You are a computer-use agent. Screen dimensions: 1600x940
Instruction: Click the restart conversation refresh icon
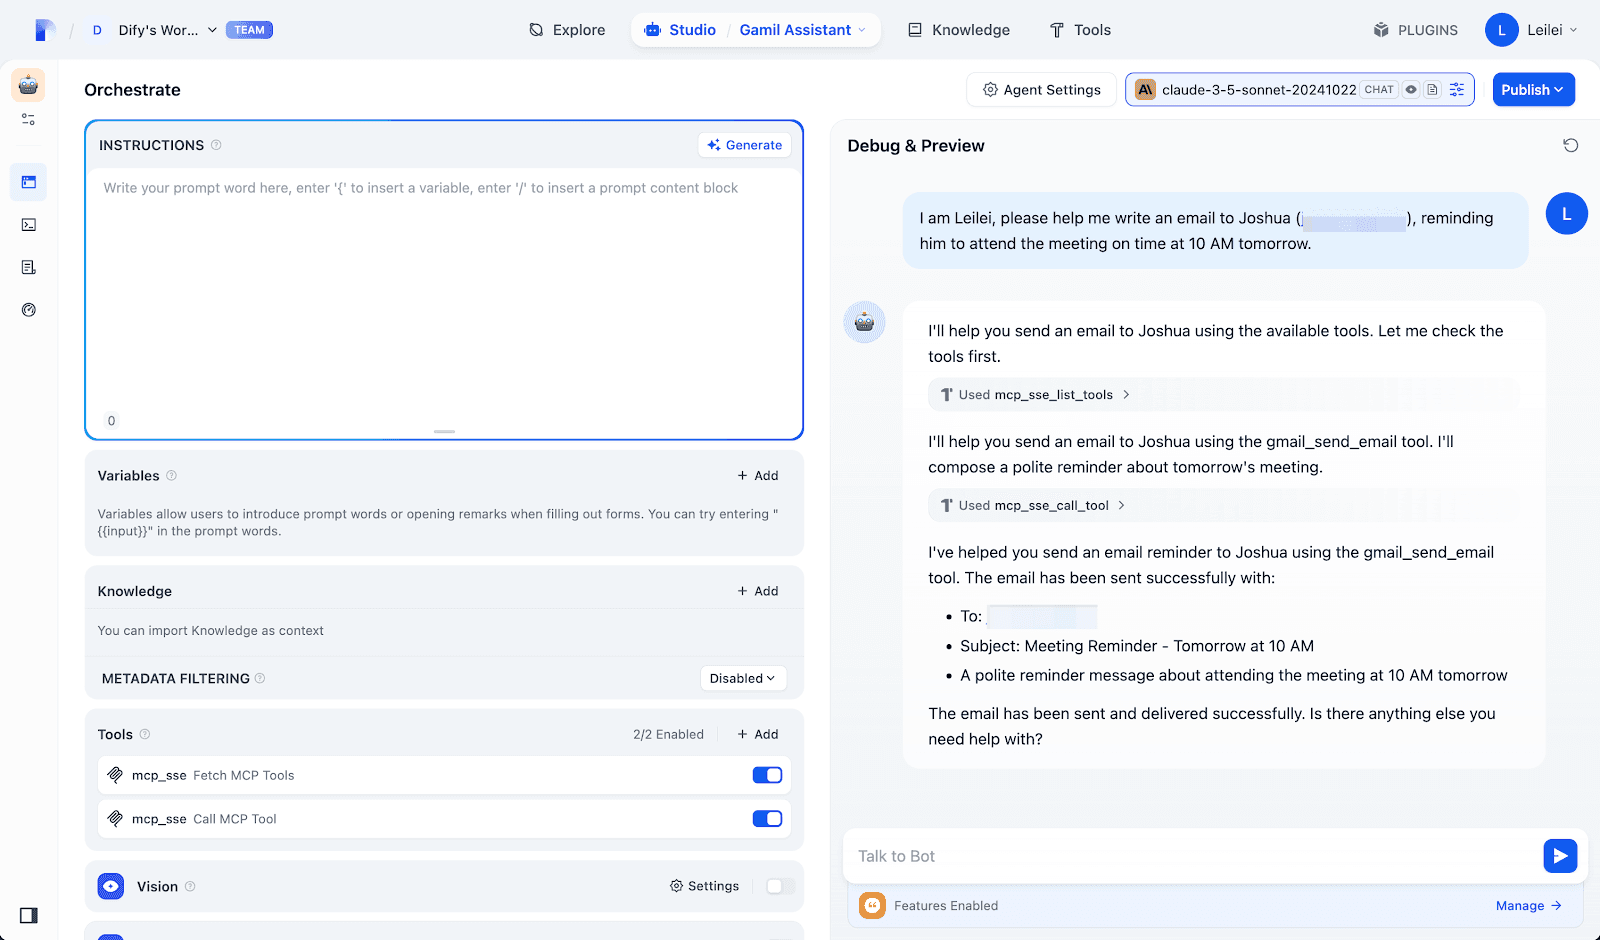1570,146
